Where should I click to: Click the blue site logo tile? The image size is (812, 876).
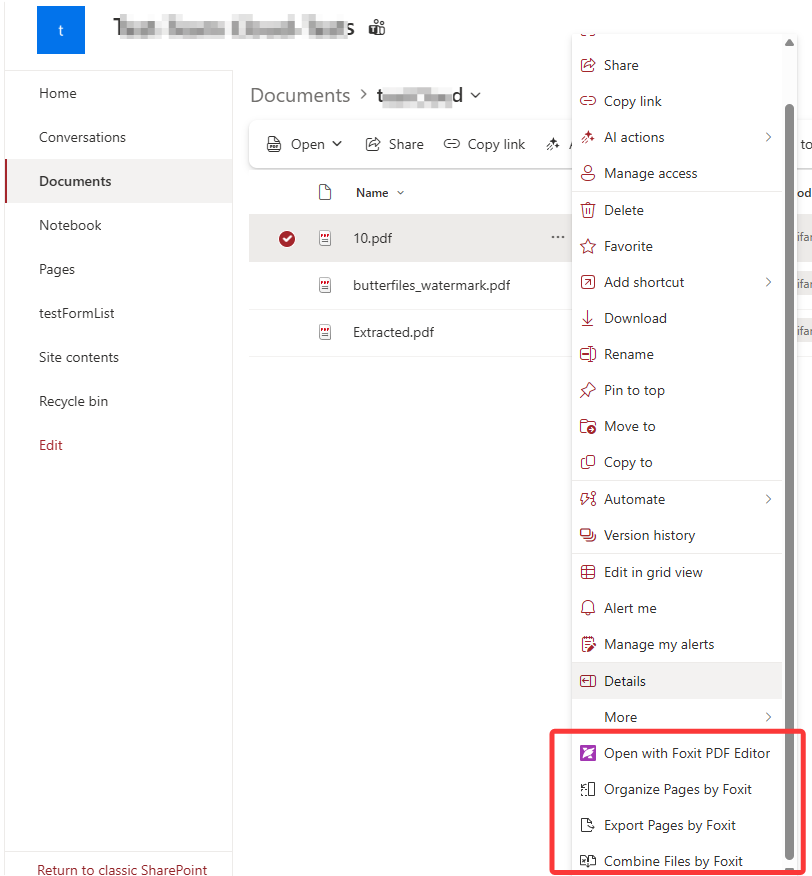(61, 30)
